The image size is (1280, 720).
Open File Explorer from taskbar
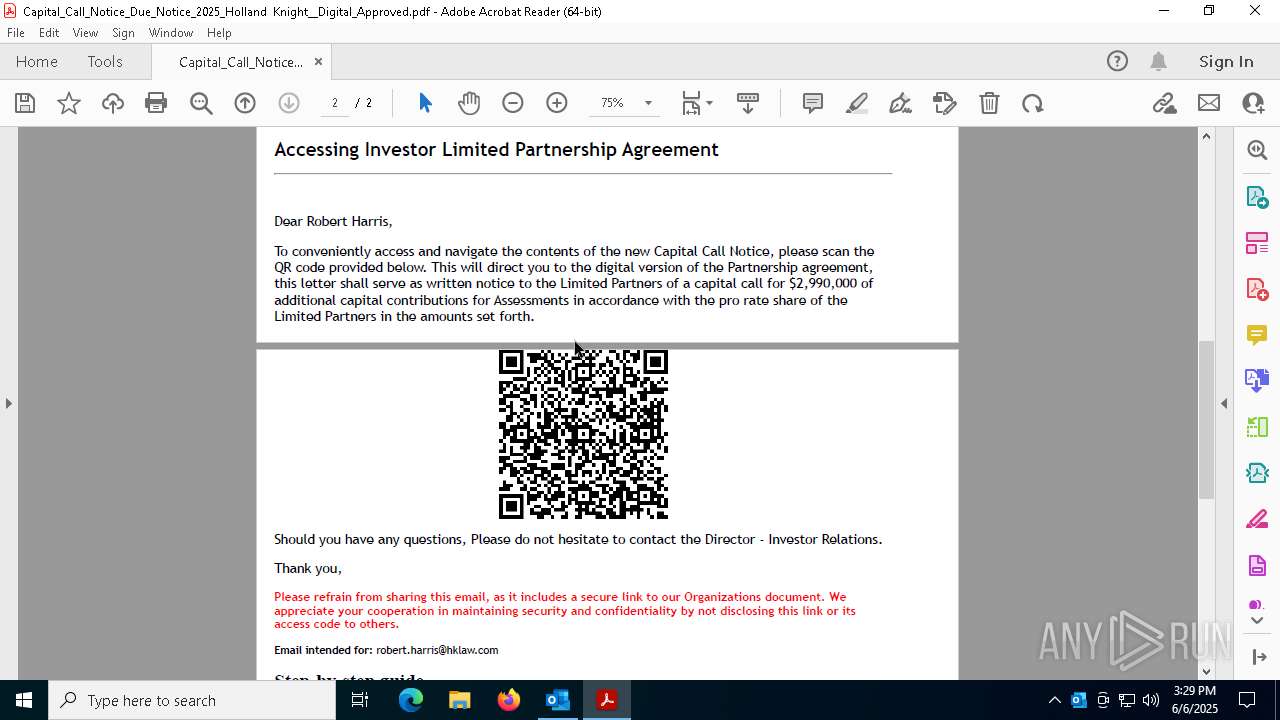click(460, 700)
